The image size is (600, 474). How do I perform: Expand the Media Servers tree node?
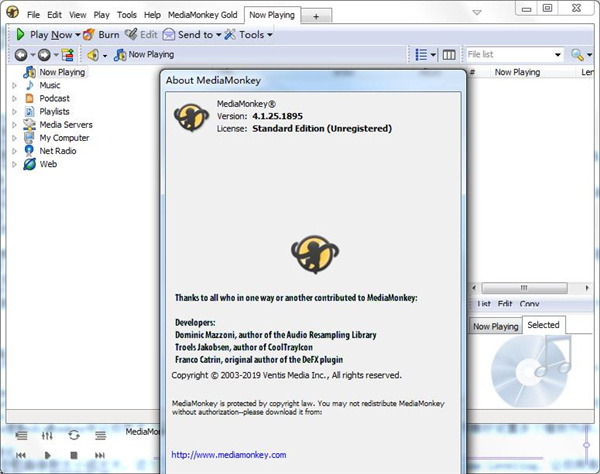(15, 125)
